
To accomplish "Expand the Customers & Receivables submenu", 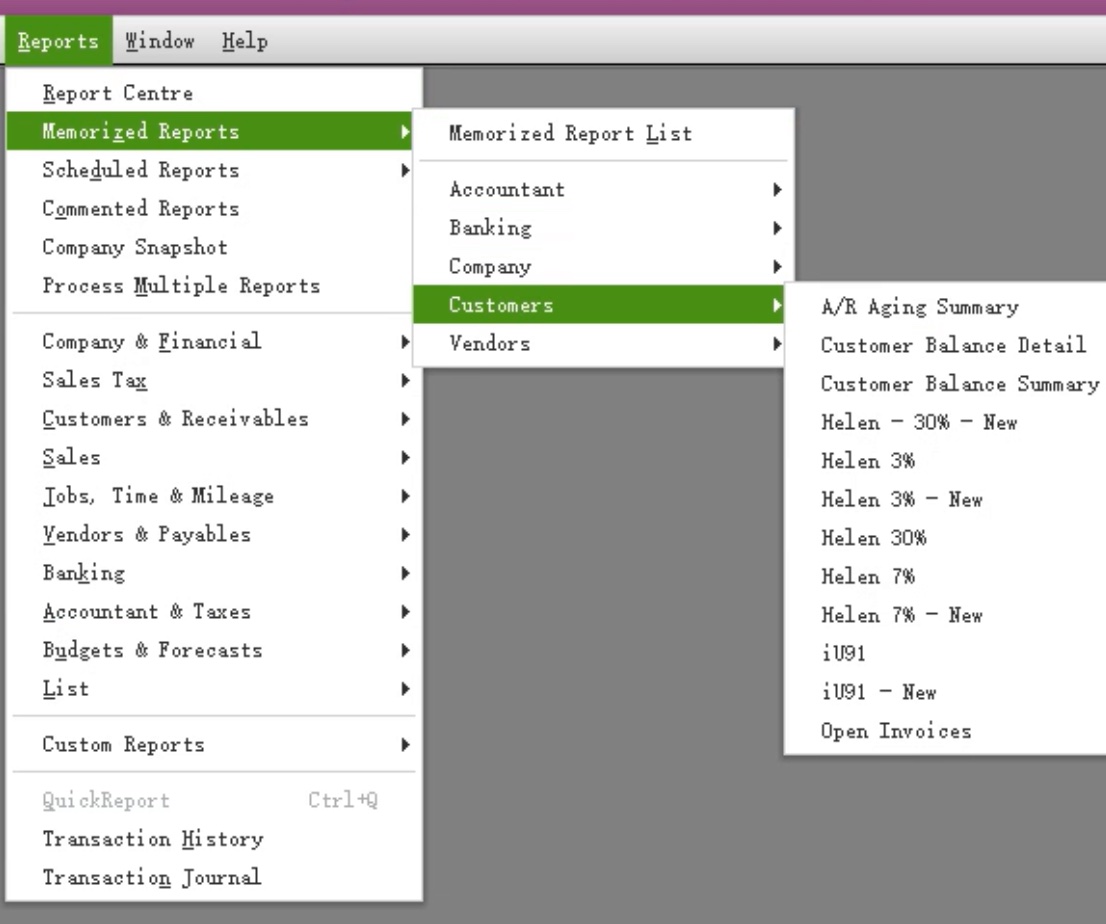I will click(176, 418).
